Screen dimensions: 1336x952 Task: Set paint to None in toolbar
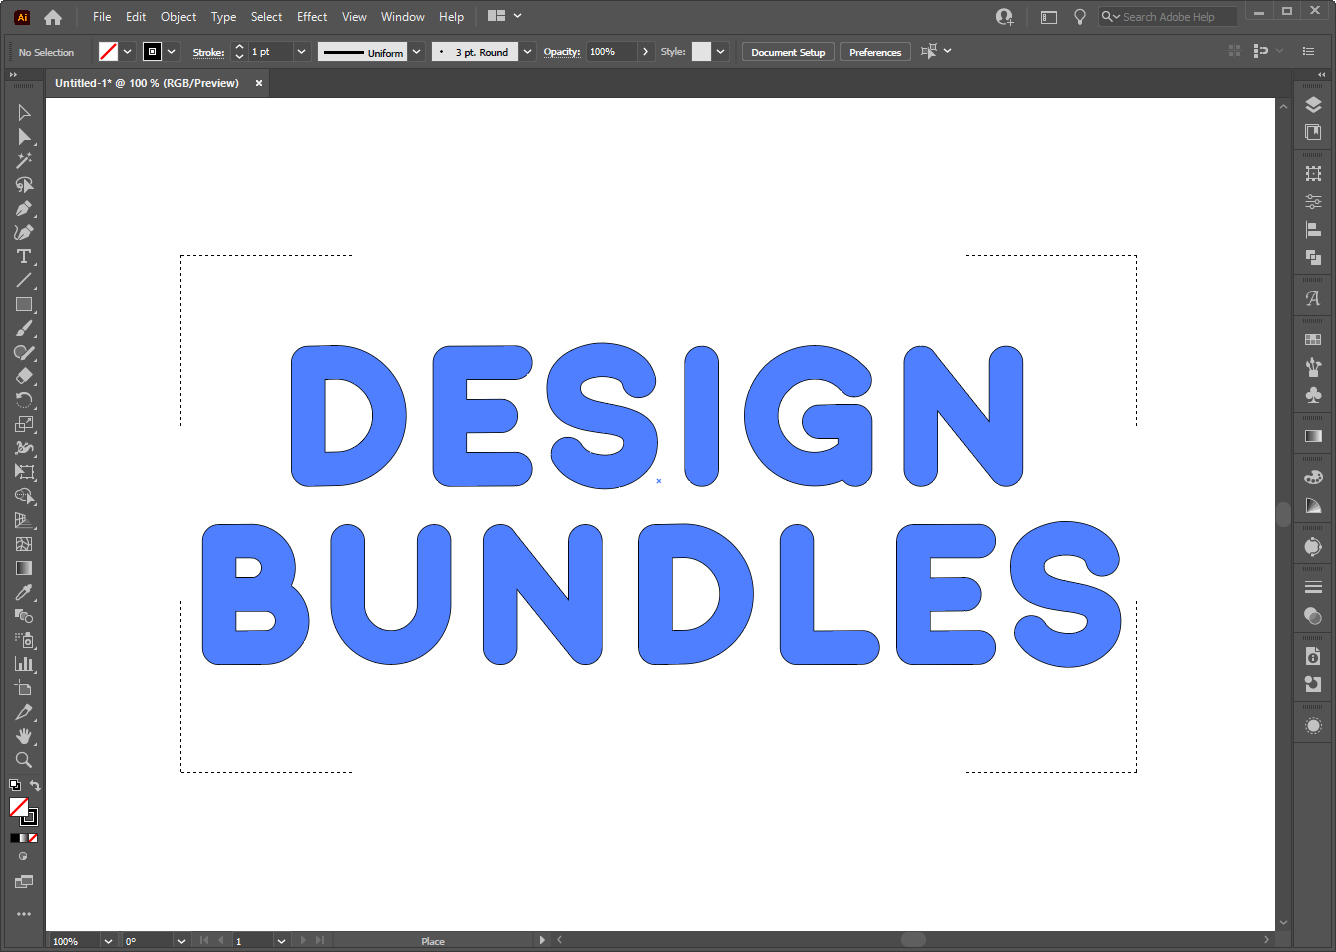coord(33,838)
